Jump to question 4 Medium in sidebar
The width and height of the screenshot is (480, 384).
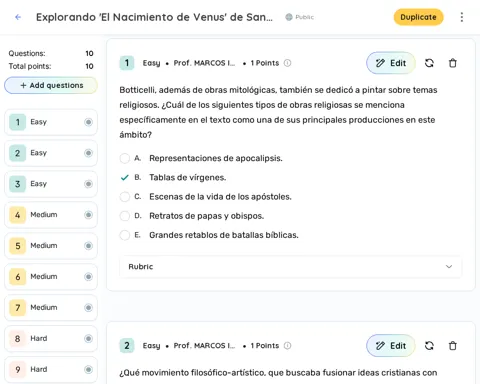(x=51, y=215)
